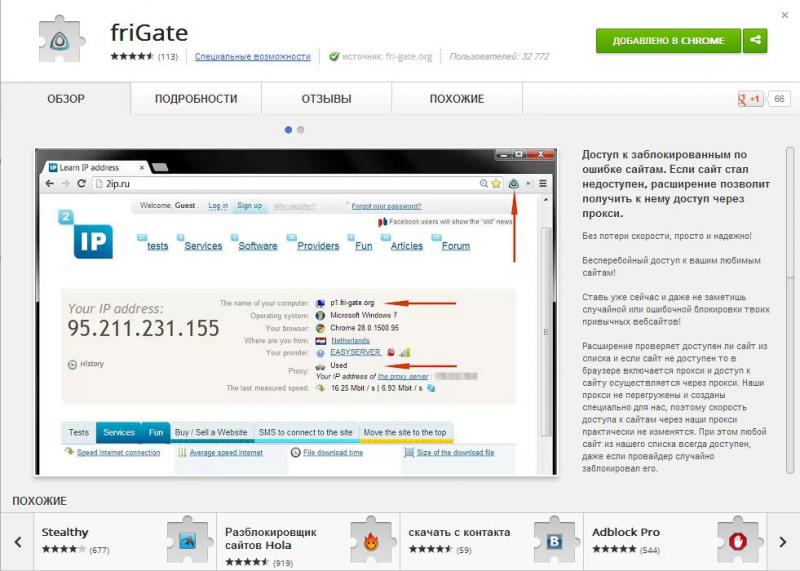
Task: Click the 'EASYSERVER' provider link
Action: tap(355, 353)
